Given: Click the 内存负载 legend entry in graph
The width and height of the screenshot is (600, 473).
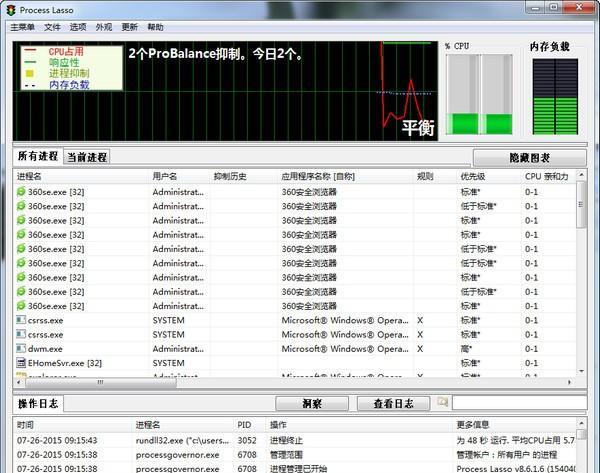Looking at the screenshot, I should tap(69, 85).
